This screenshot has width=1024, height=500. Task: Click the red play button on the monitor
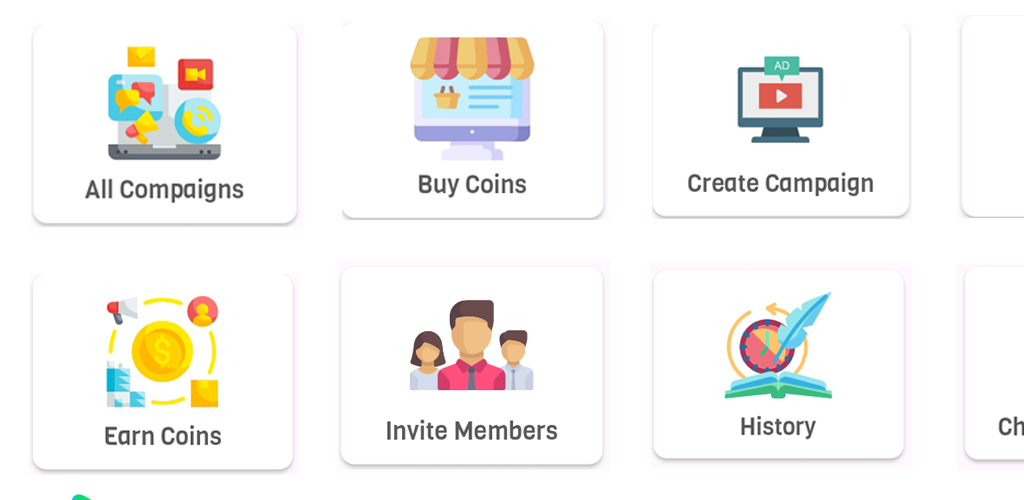[x=780, y=96]
